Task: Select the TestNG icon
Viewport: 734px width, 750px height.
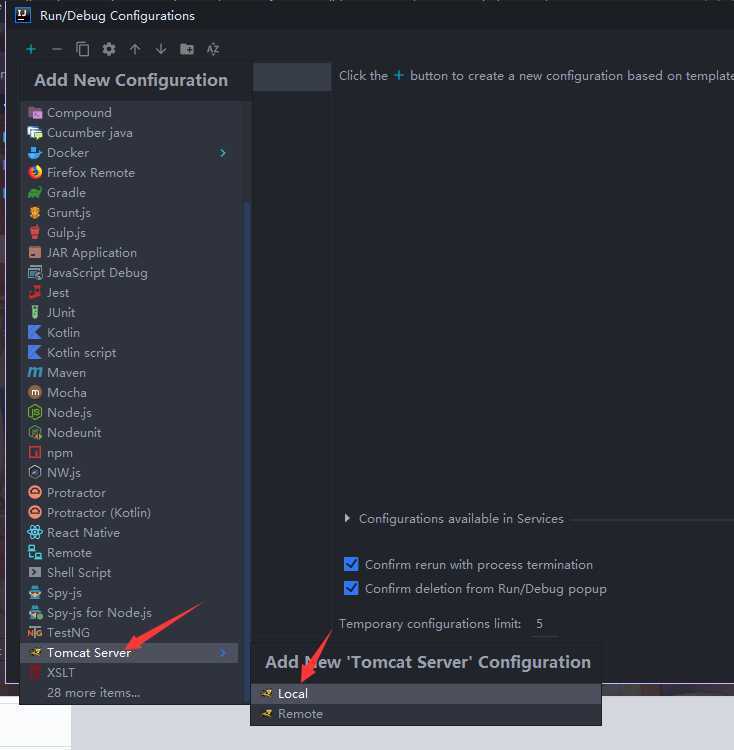Action: pyautogui.click(x=35, y=633)
